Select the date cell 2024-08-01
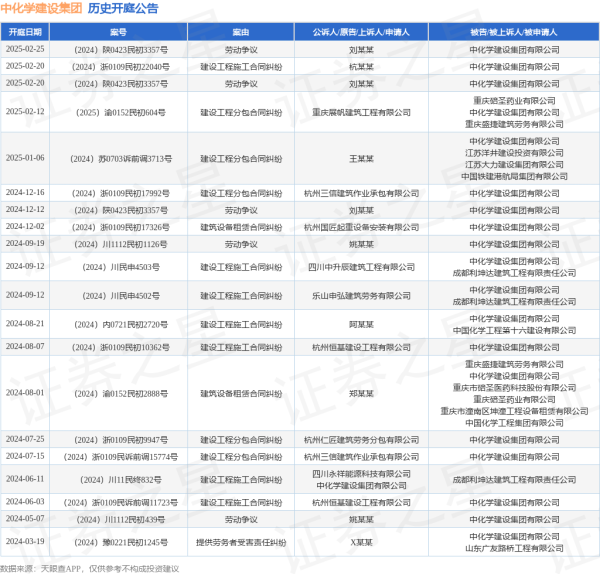 (25, 393)
